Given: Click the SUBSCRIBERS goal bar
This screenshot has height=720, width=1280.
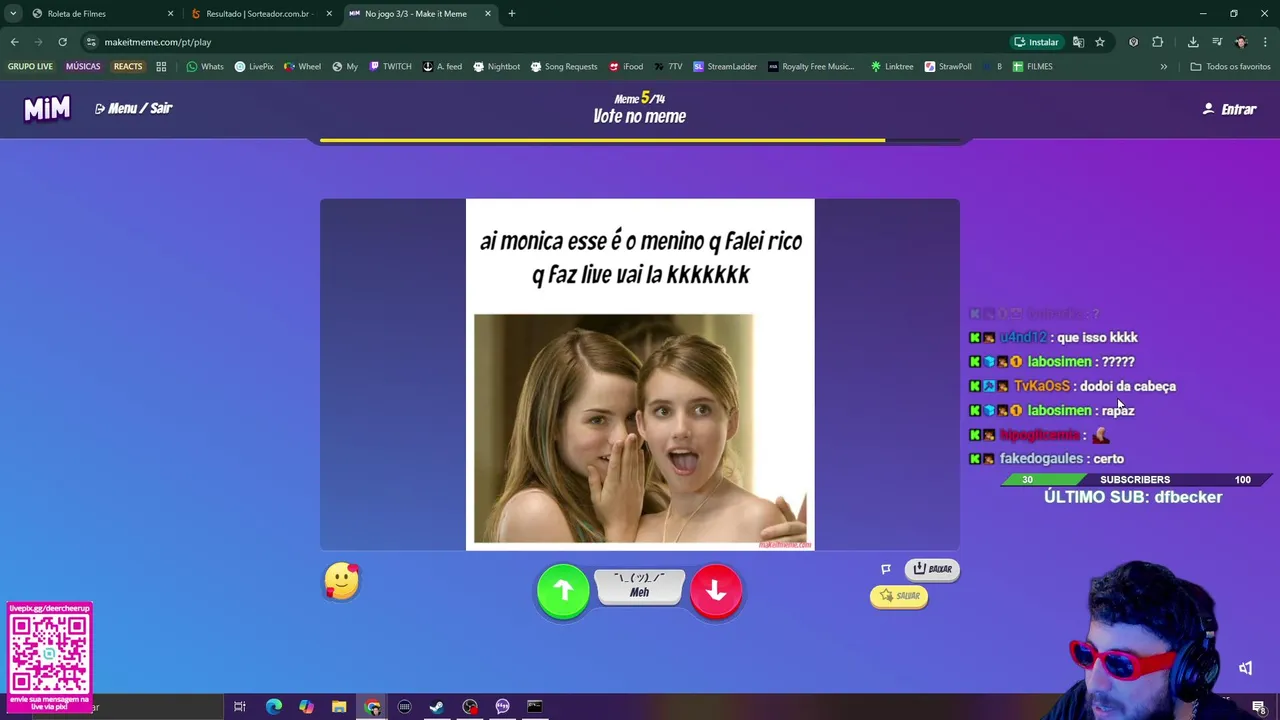Looking at the screenshot, I should coord(1135,480).
